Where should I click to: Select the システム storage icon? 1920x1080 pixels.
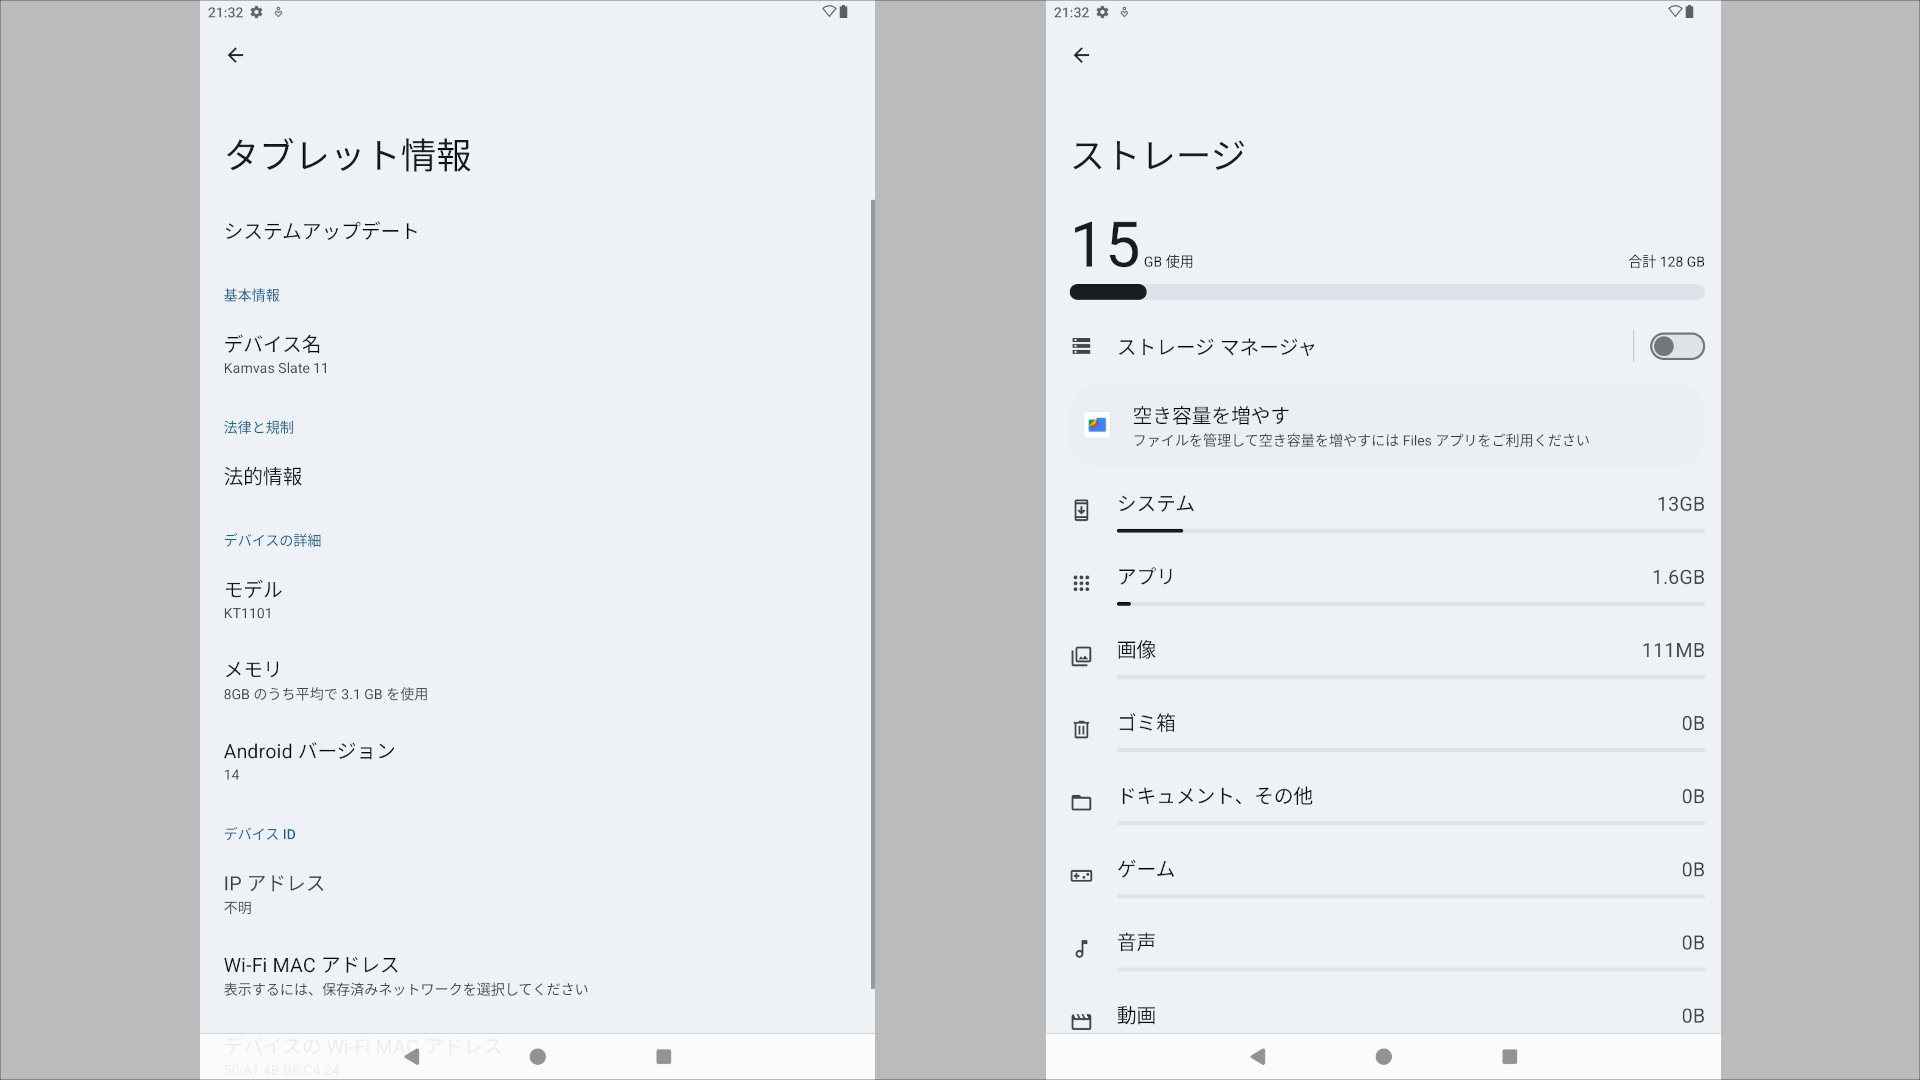click(x=1081, y=509)
